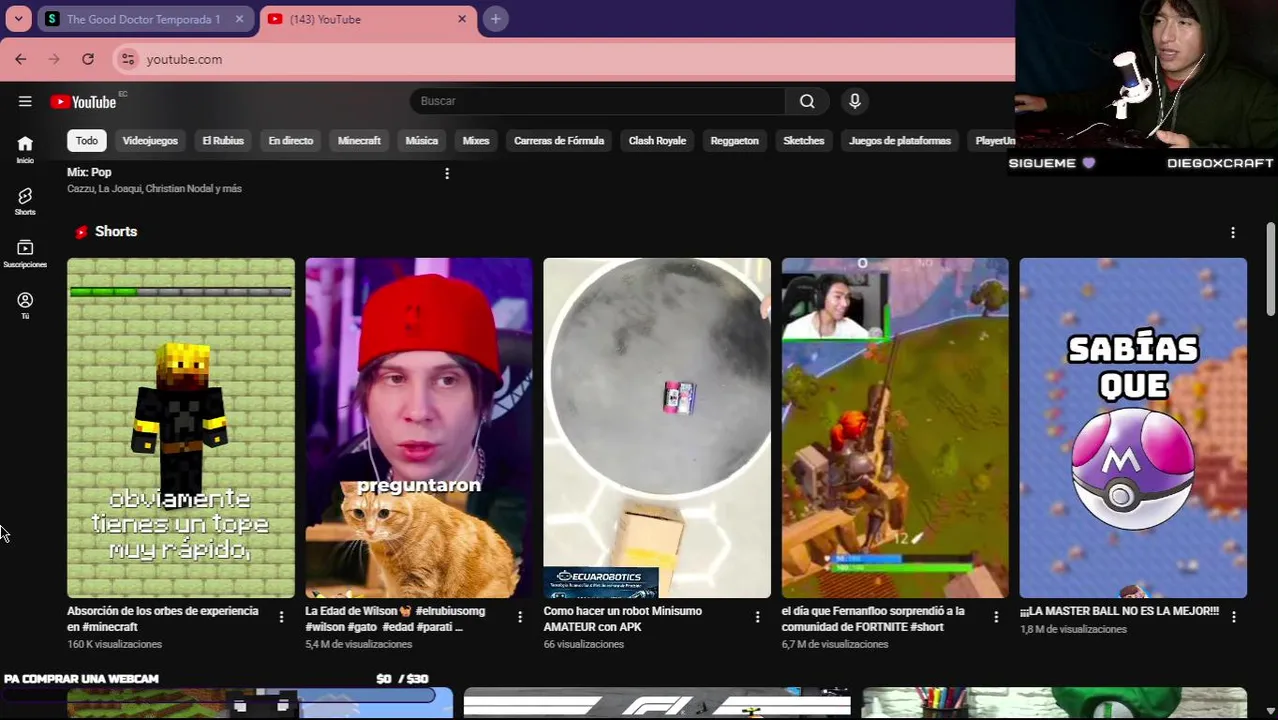Open the YouTube hamburger guide menu
Image resolution: width=1278 pixels, height=720 pixels.
(25, 101)
